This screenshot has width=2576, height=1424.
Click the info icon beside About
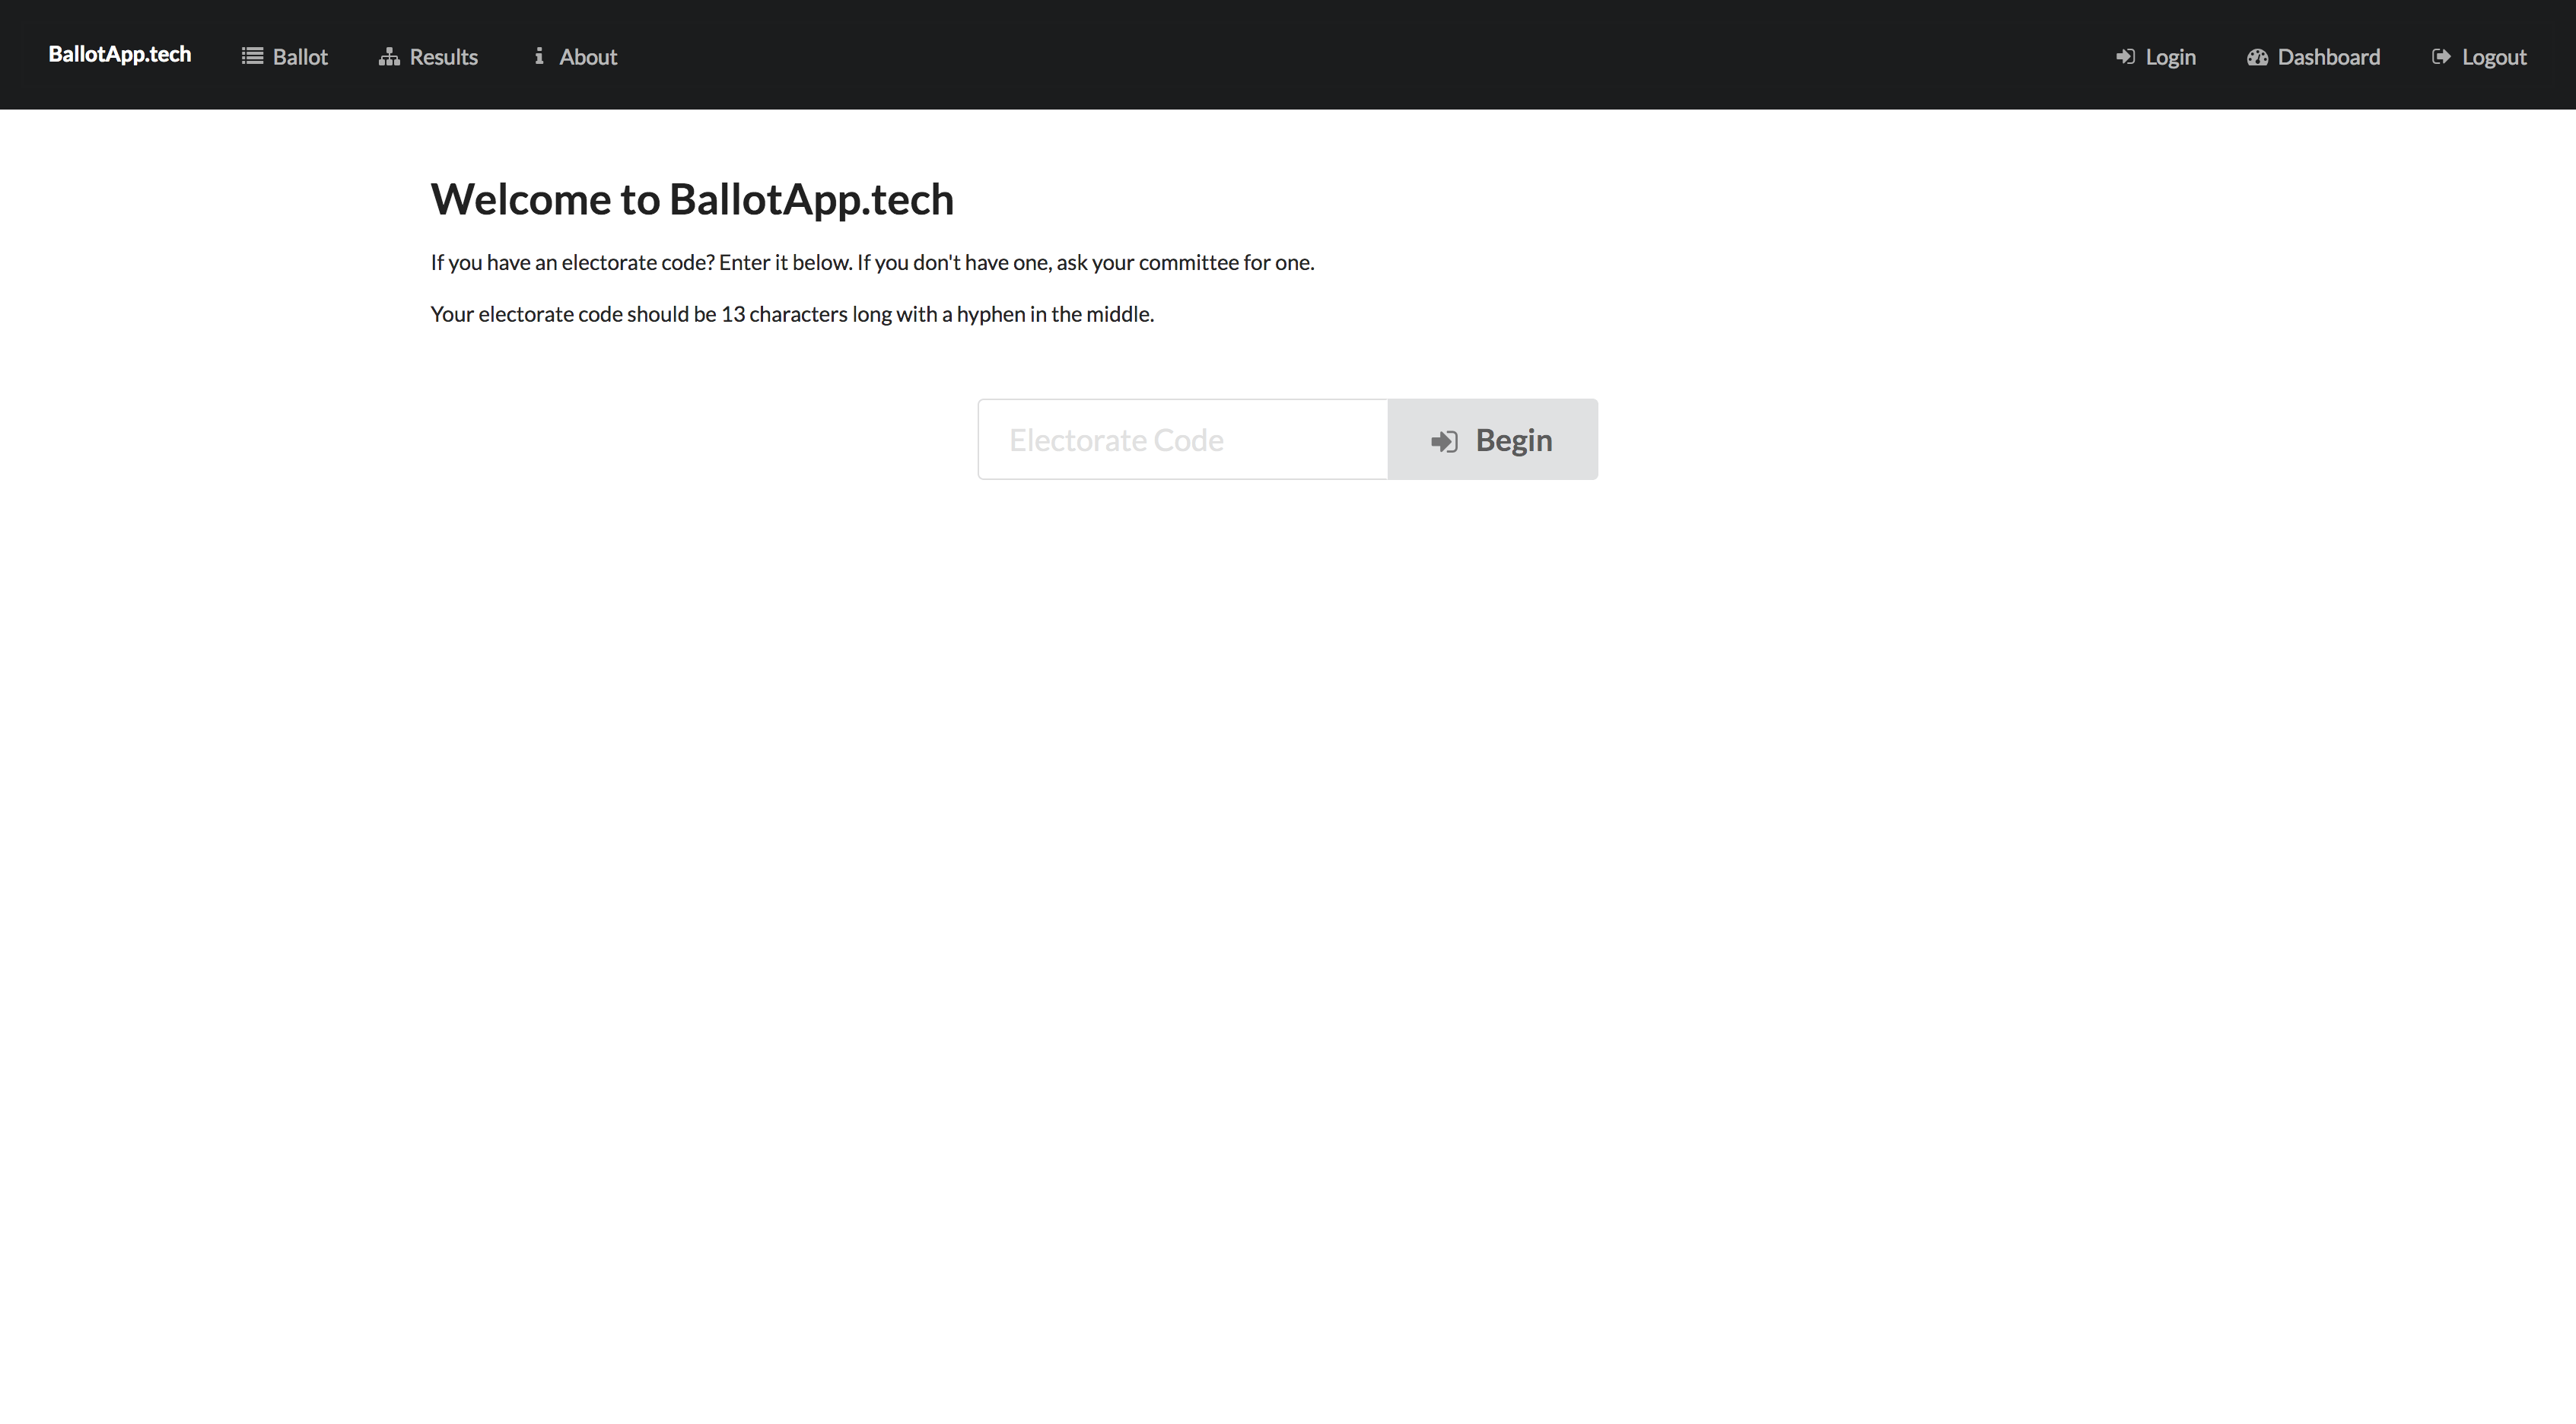tap(539, 56)
